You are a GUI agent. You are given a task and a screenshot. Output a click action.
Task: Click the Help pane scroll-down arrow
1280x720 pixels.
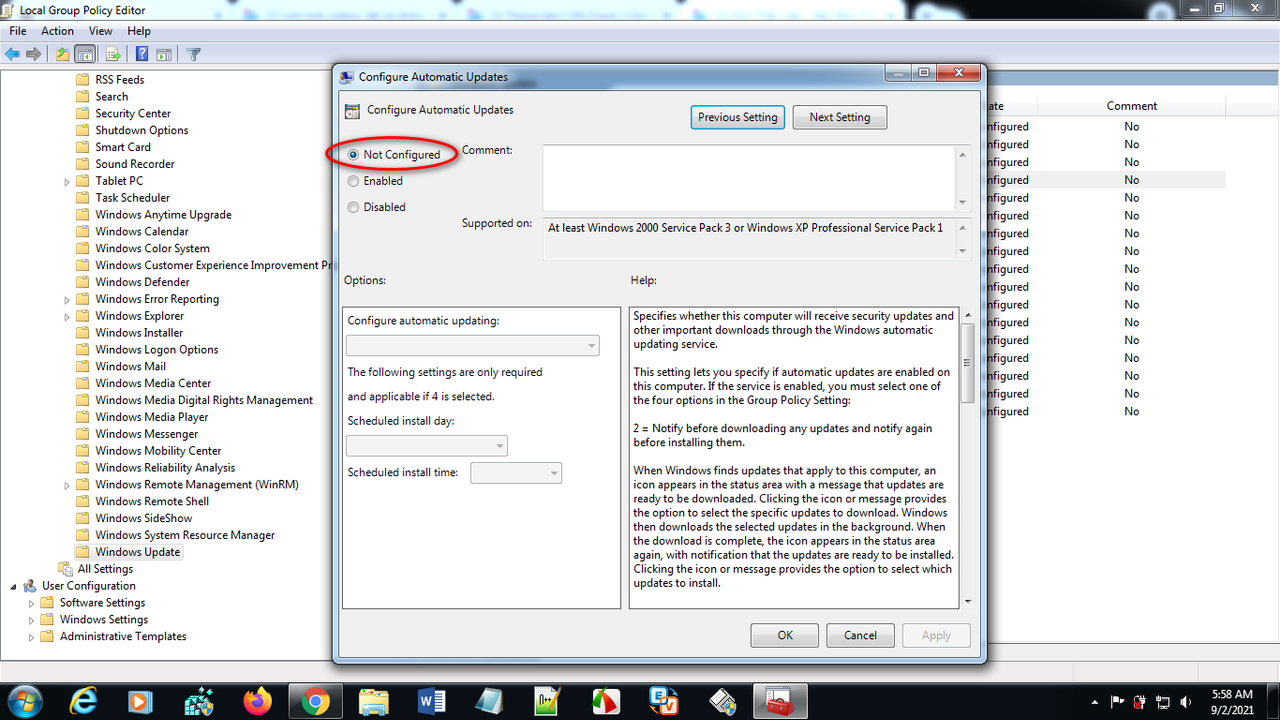pos(967,602)
